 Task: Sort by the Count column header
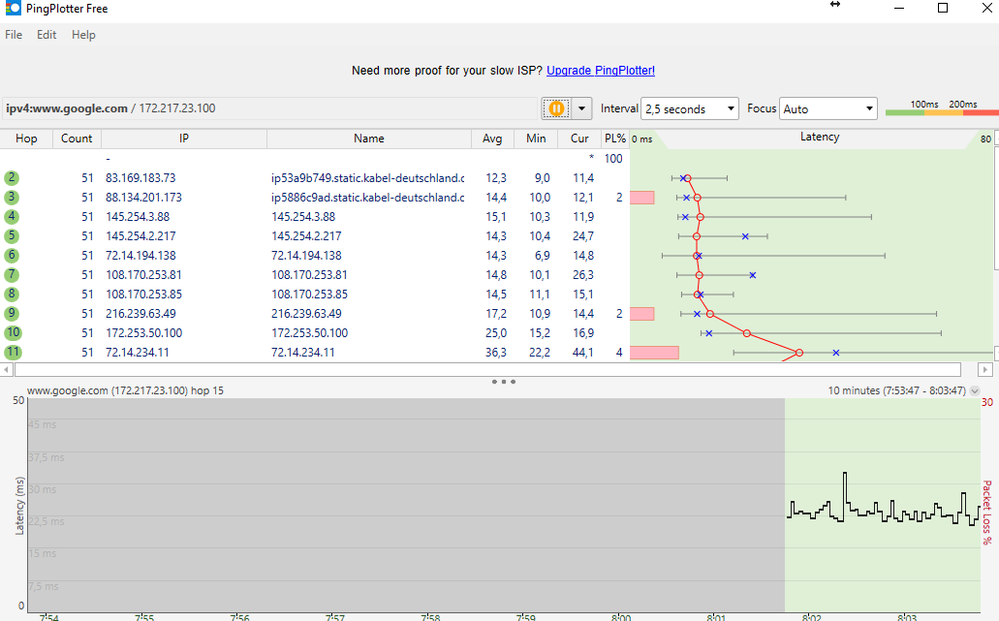point(76,139)
